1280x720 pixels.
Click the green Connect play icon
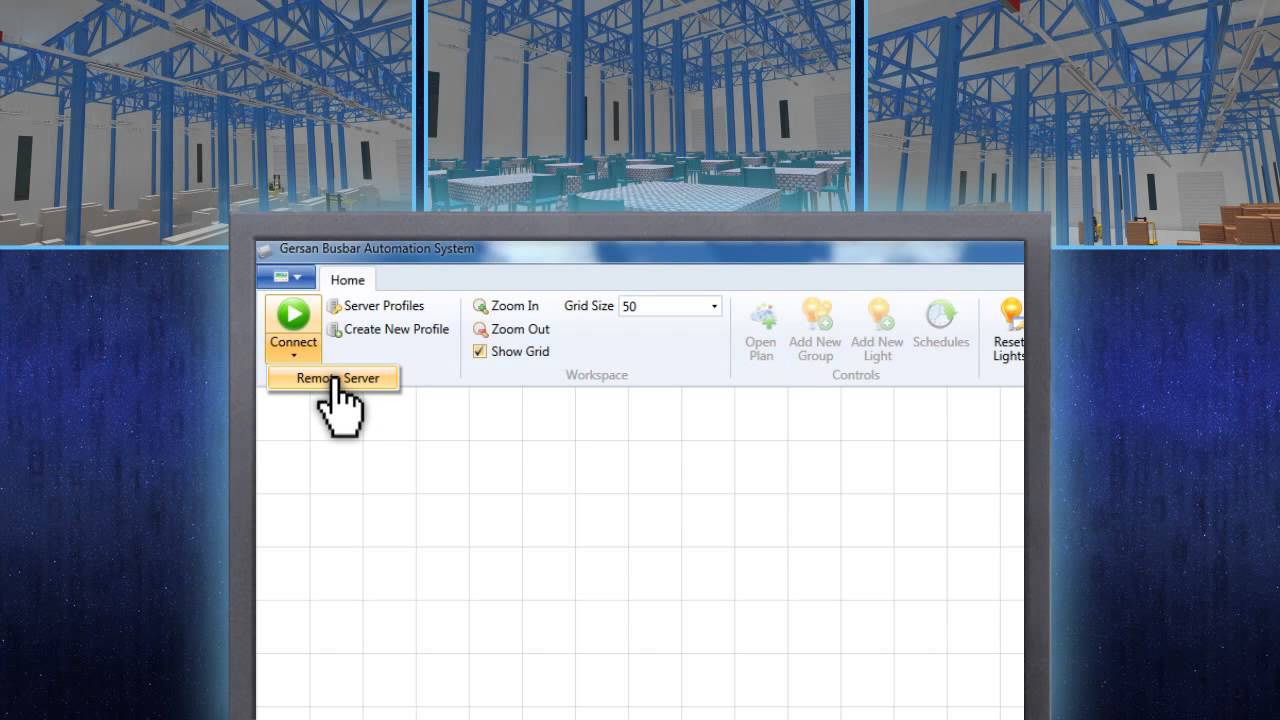293,314
